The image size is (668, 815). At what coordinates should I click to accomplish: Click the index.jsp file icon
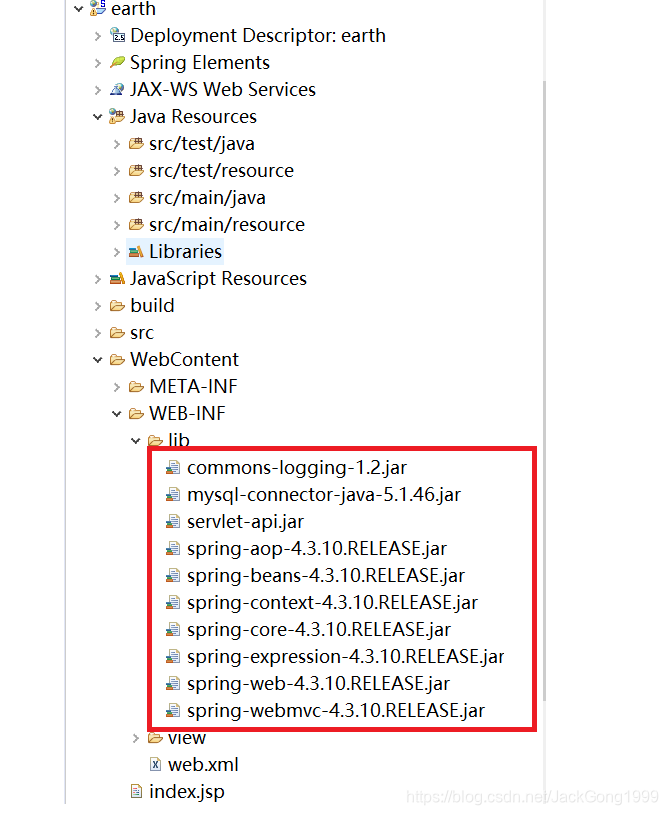pos(136,792)
